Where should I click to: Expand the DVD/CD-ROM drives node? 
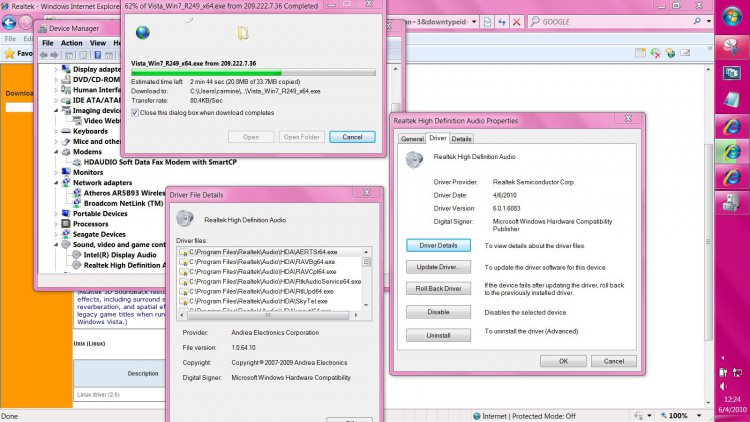click(x=56, y=80)
